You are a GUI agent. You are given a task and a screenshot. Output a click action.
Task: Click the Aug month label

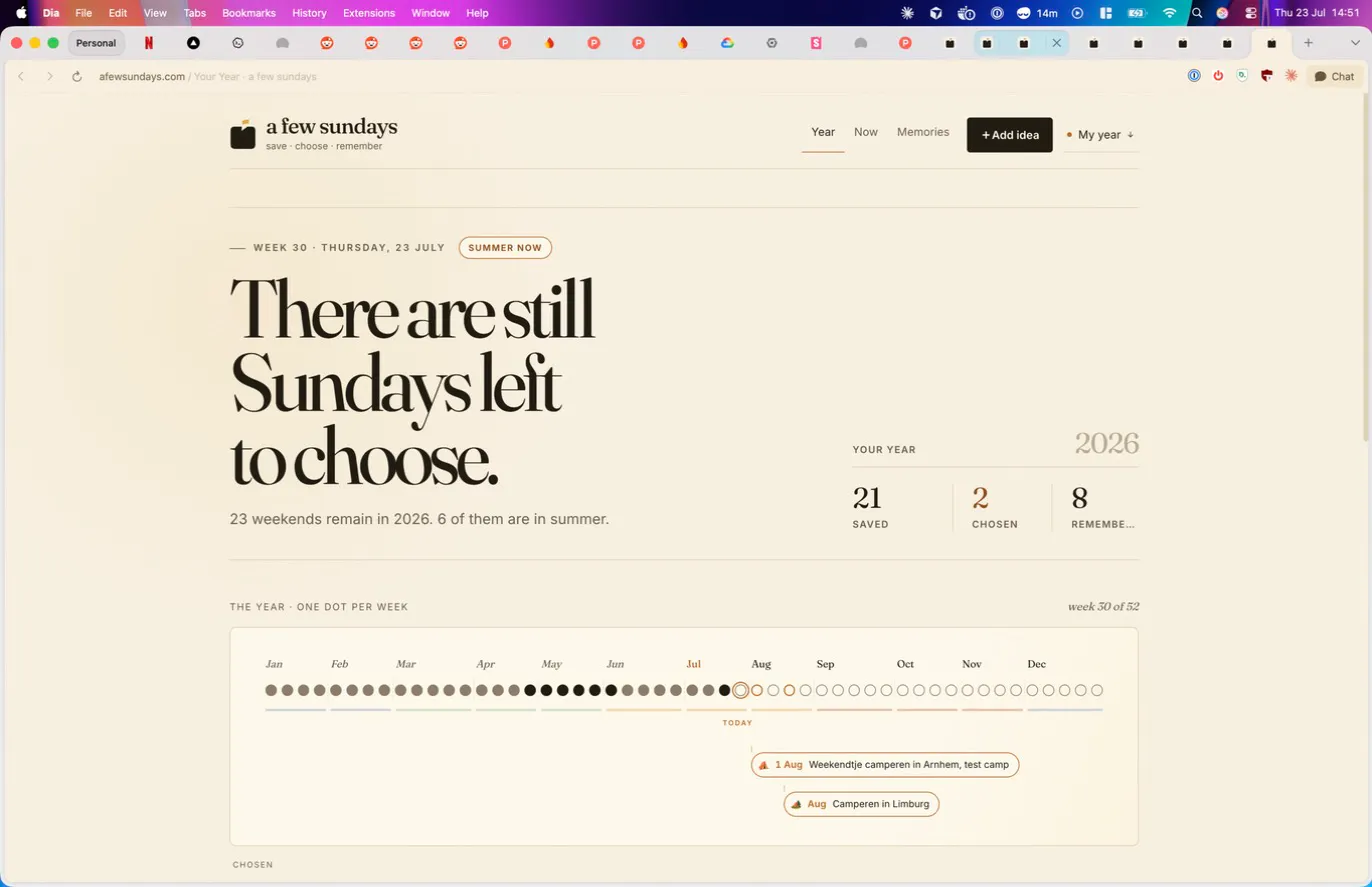[761, 664]
